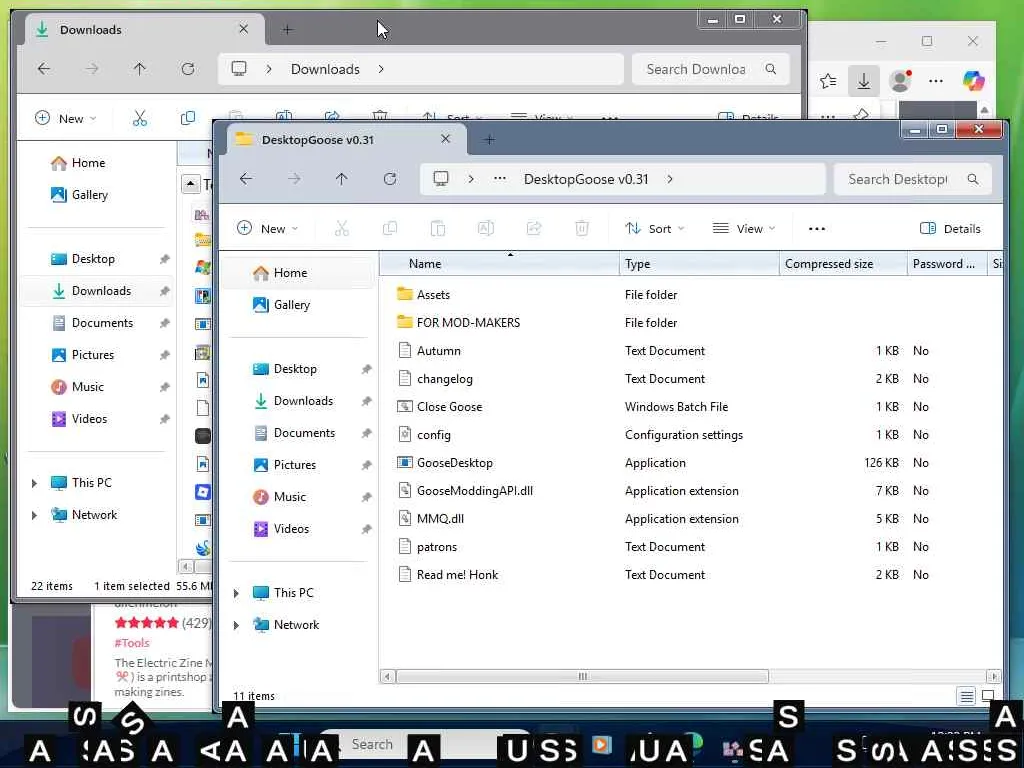Expand Network in Downloads window sidebar
Viewport: 1024px width, 768px height.
(x=34, y=515)
